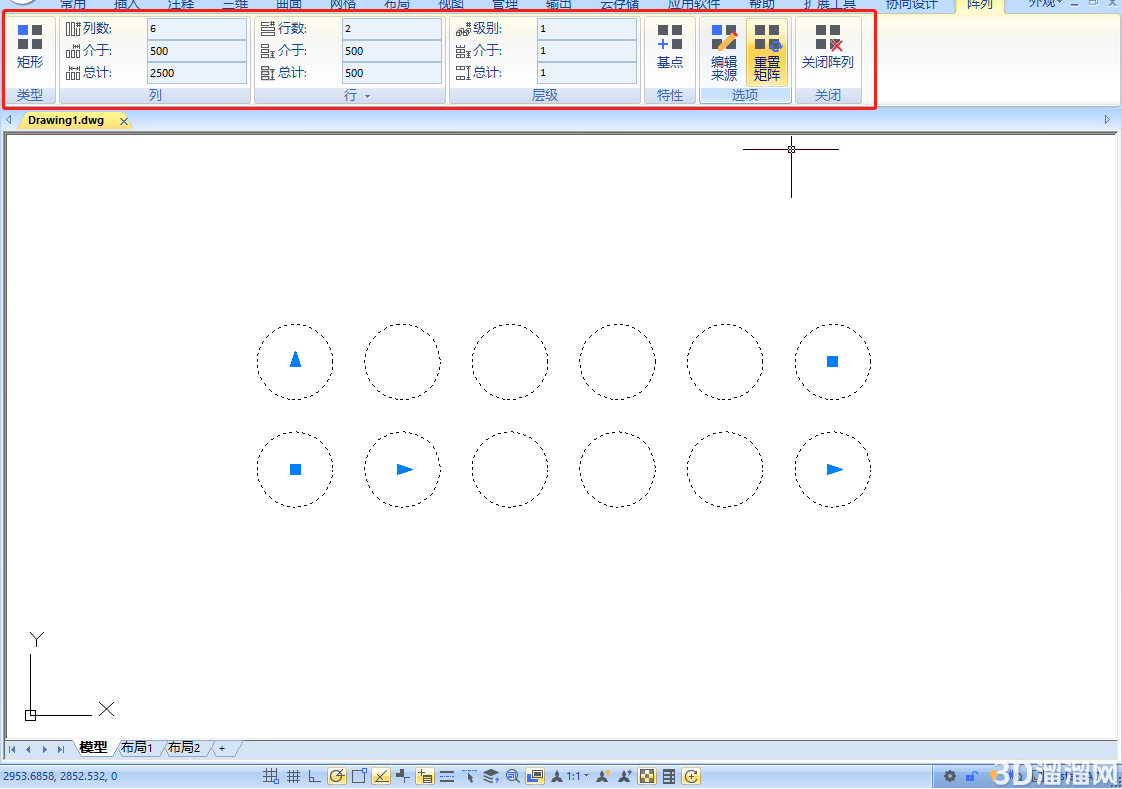Click the checkerboard transparency icon

(647, 776)
